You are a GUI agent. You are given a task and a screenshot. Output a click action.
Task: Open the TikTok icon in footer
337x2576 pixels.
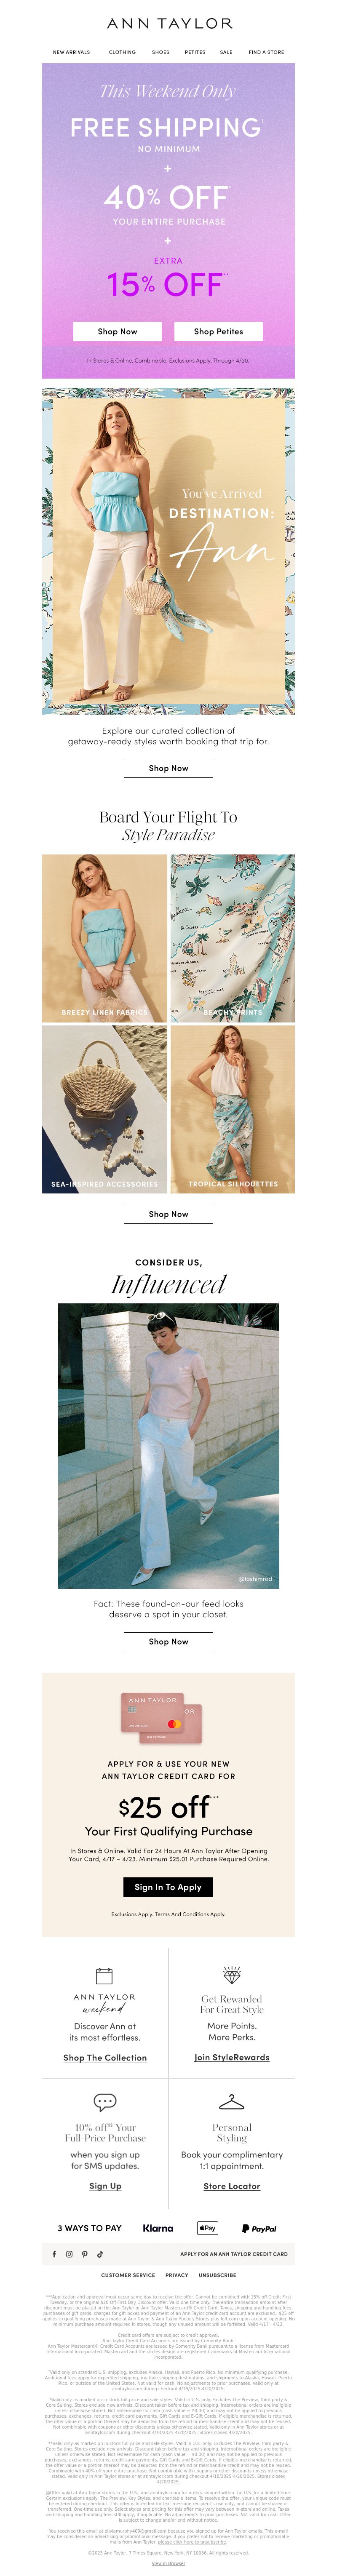click(100, 2254)
